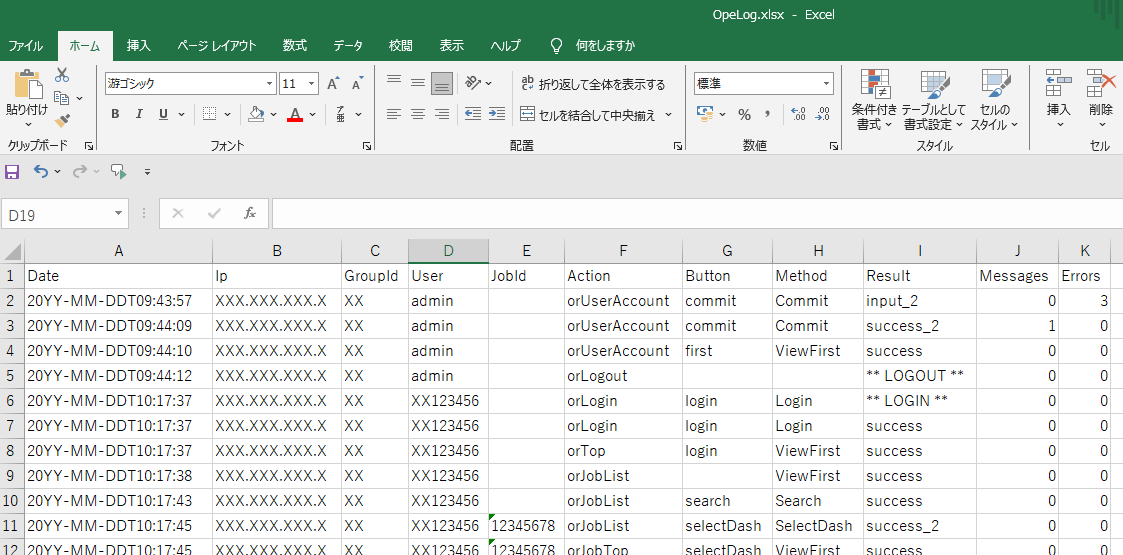Switch to the Review (校閲) tab
Viewport: 1123px width, 555px height.
(401, 46)
